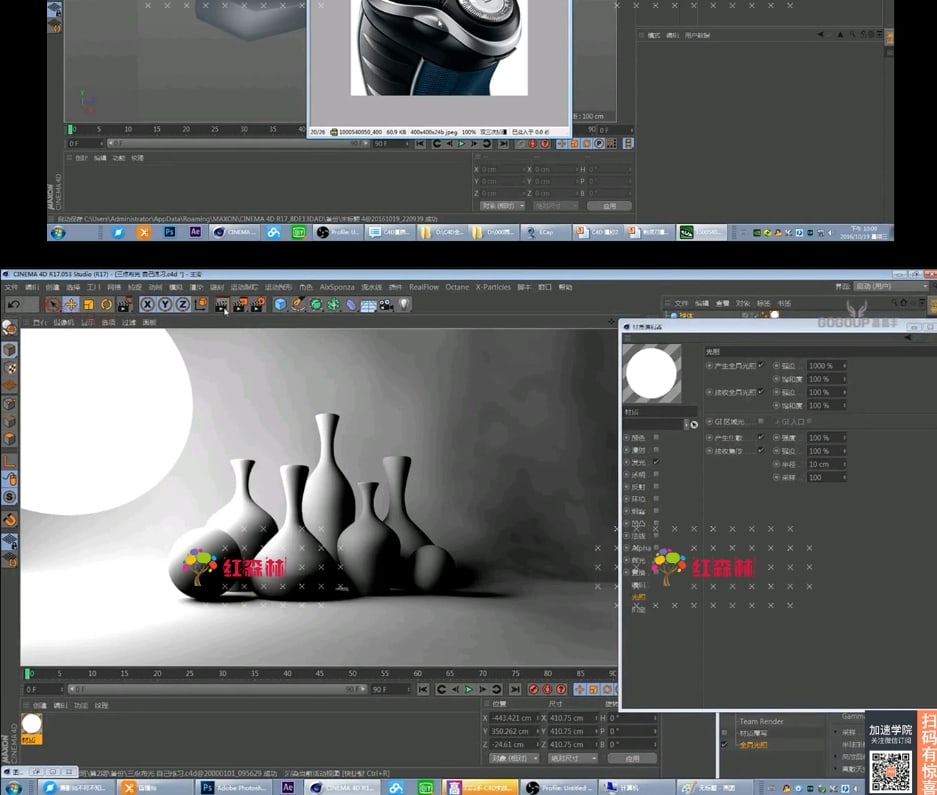Viewport: 937px width, 795px height.
Task: Click the Floor environment grid icon
Action: (368, 305)
